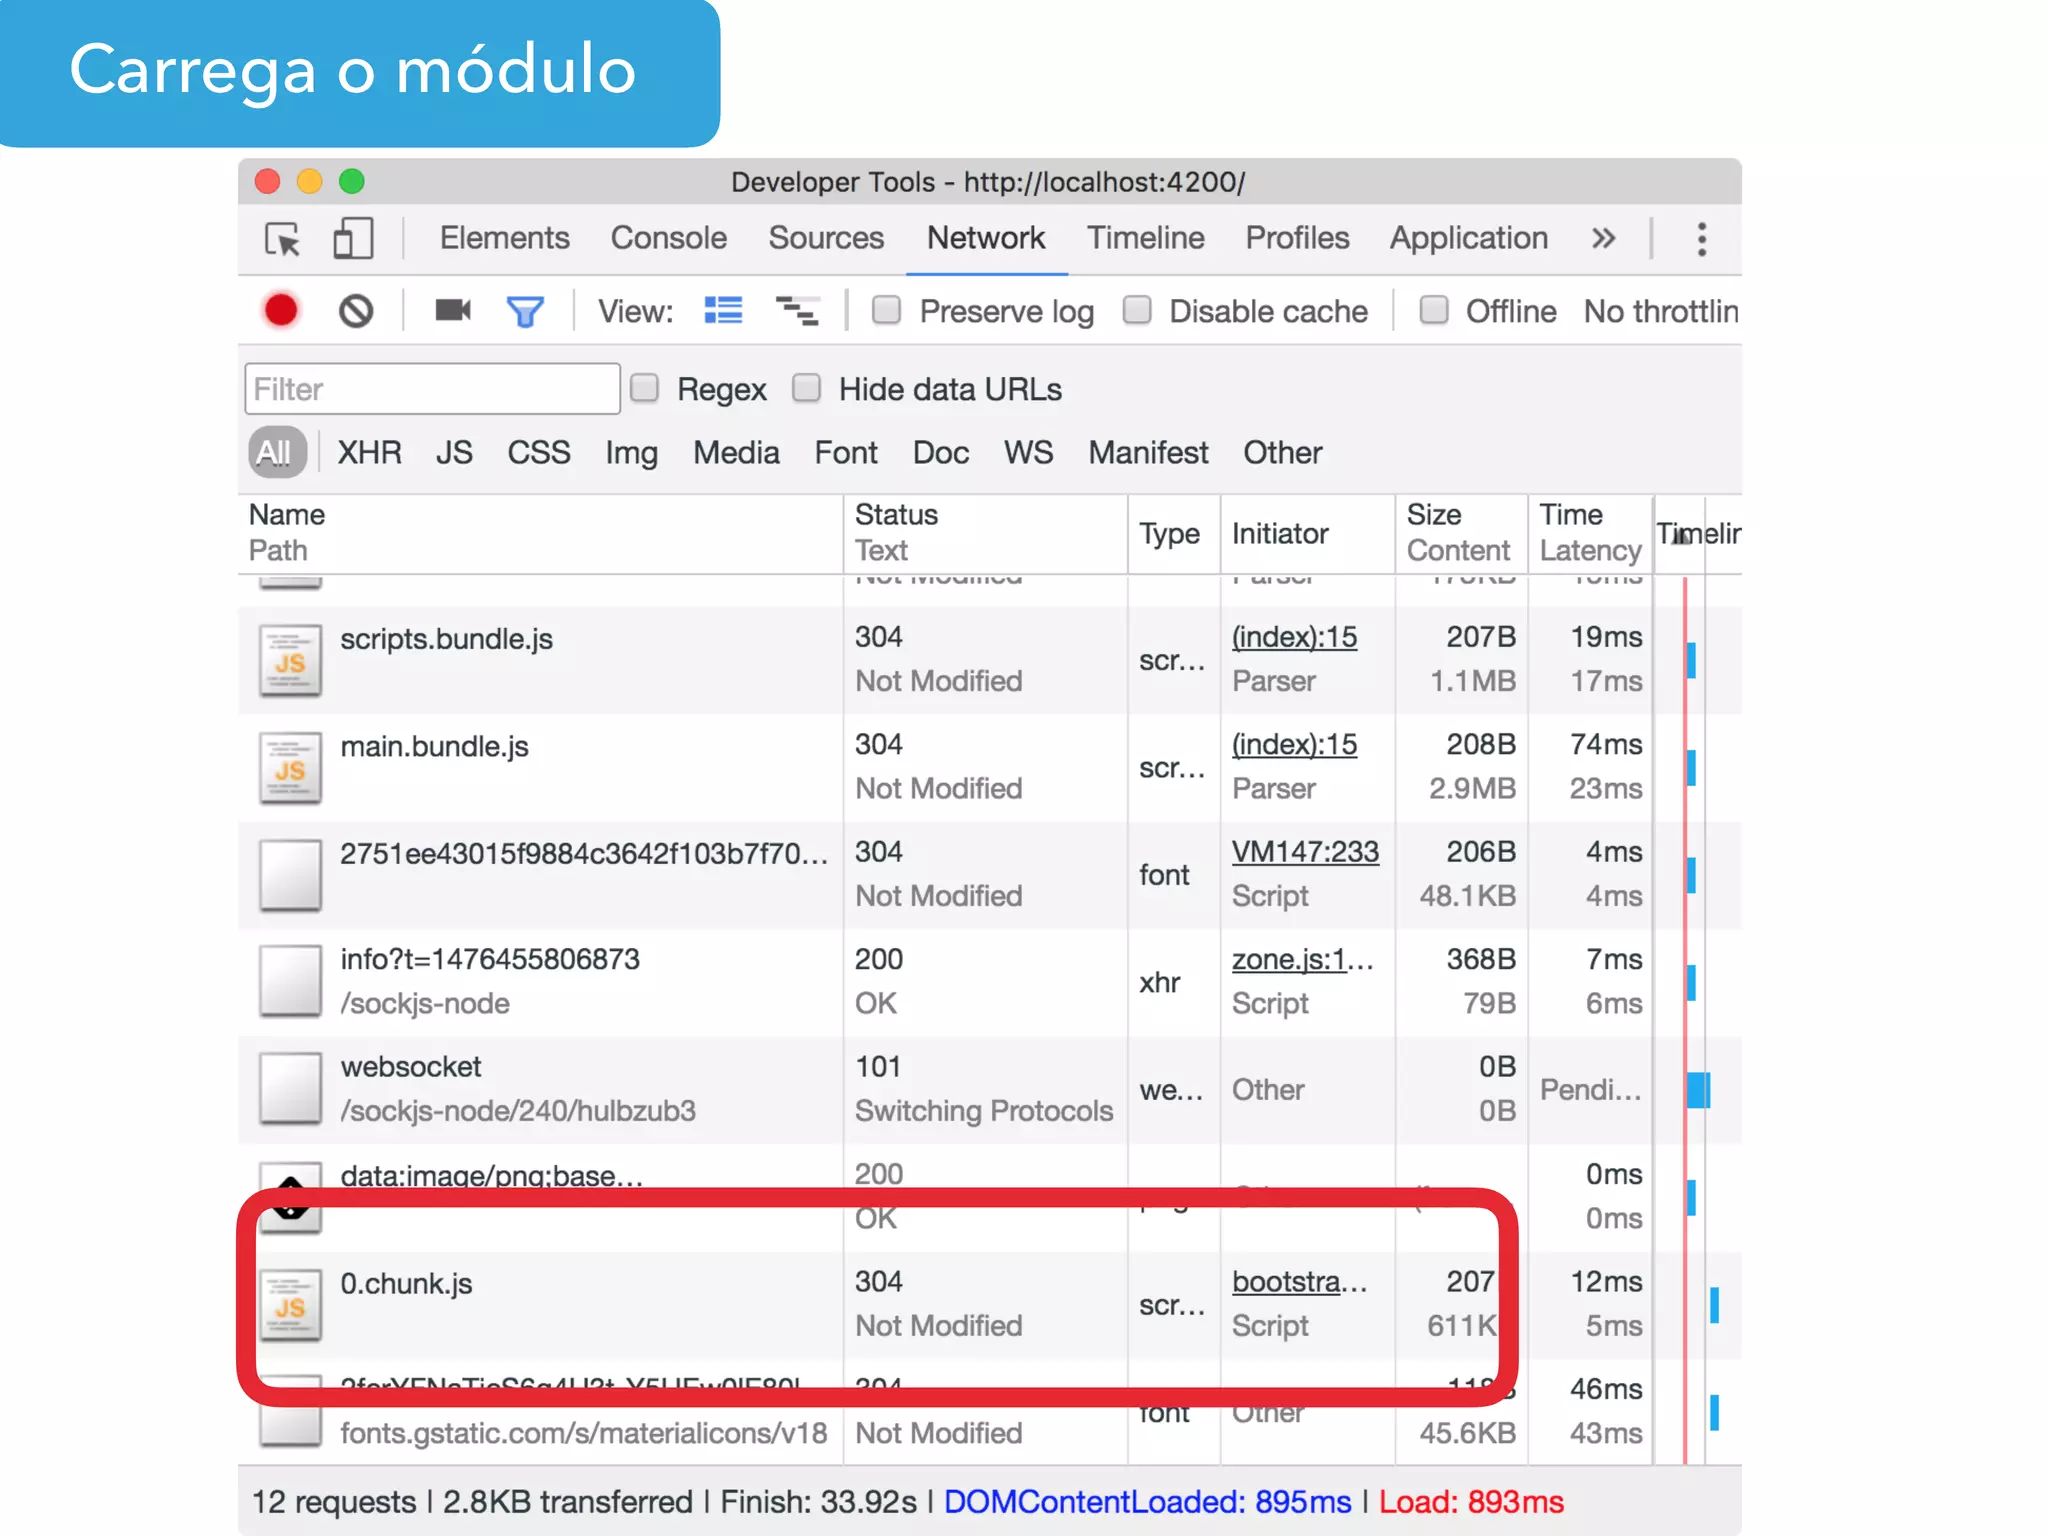The height and width of the screenshot is (1536, 2048).
Task: Filter requests by CSS
Action: (539, 453)
